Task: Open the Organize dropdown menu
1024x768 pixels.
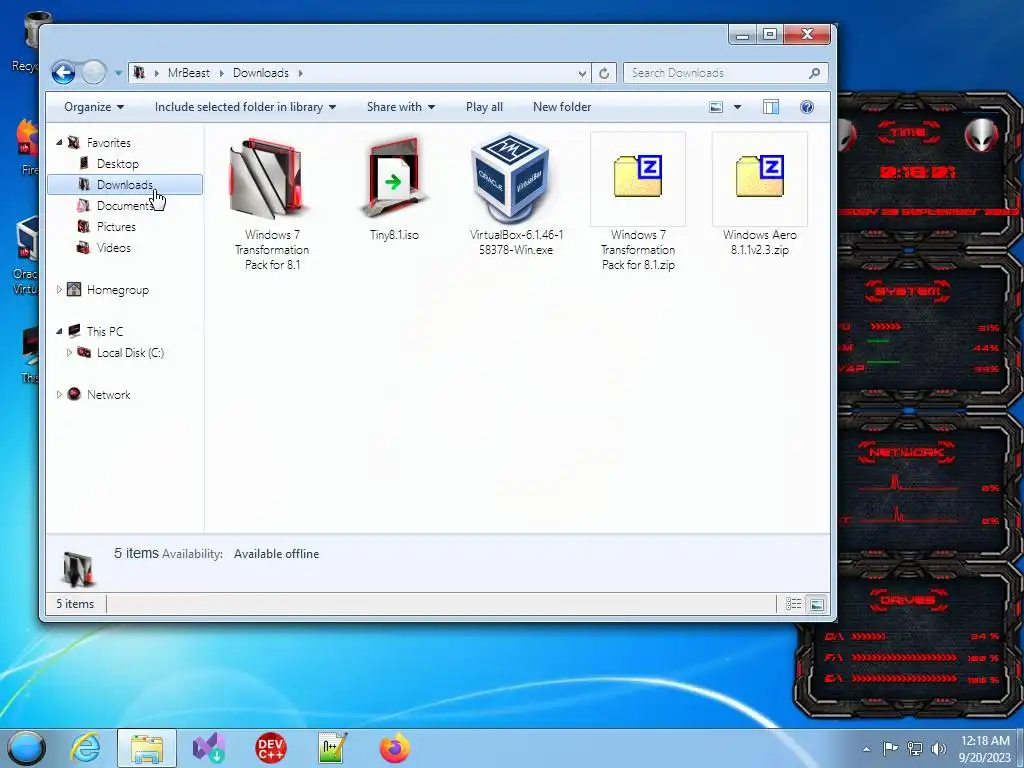Action: (x=94, y=107)
